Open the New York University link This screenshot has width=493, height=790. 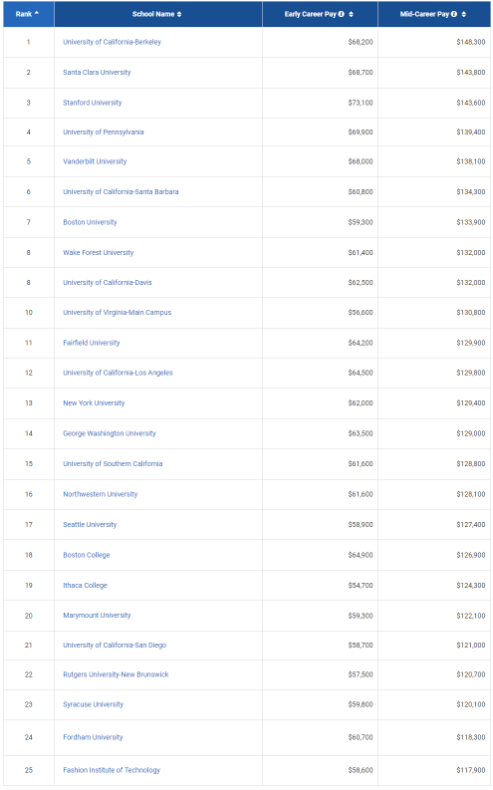click(94, 403)
